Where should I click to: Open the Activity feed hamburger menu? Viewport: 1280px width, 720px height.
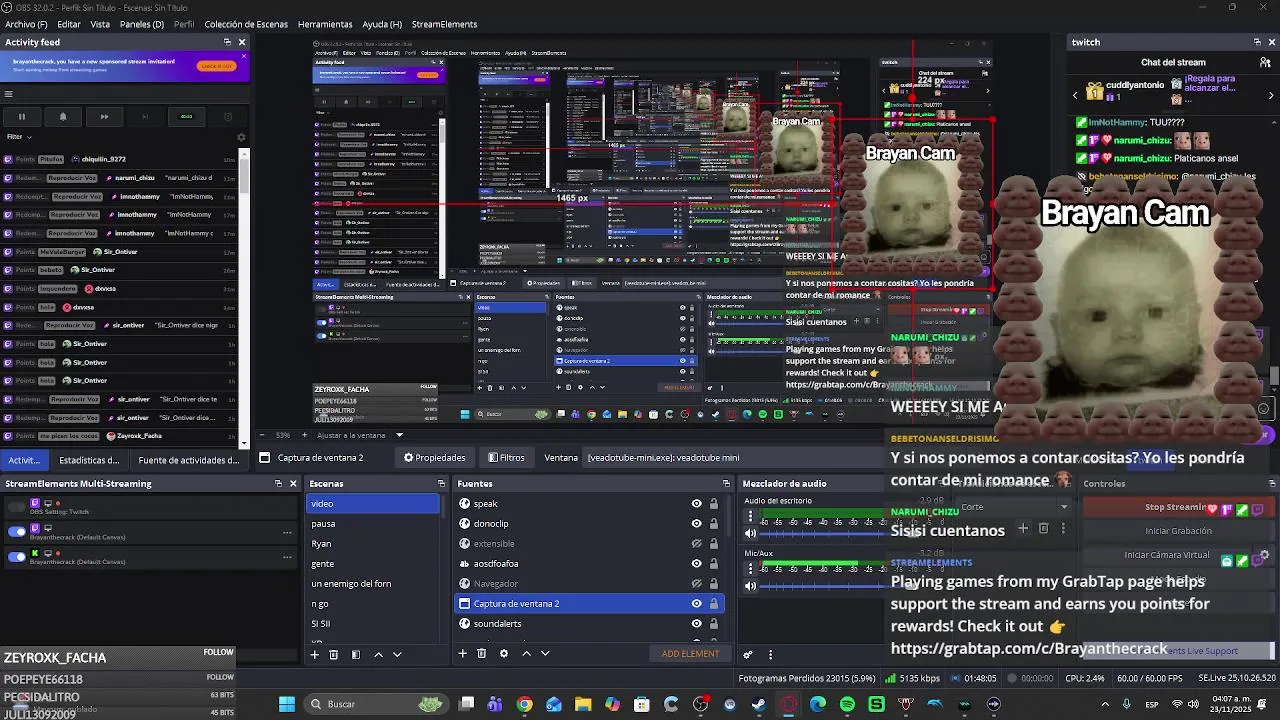point(8,94)
